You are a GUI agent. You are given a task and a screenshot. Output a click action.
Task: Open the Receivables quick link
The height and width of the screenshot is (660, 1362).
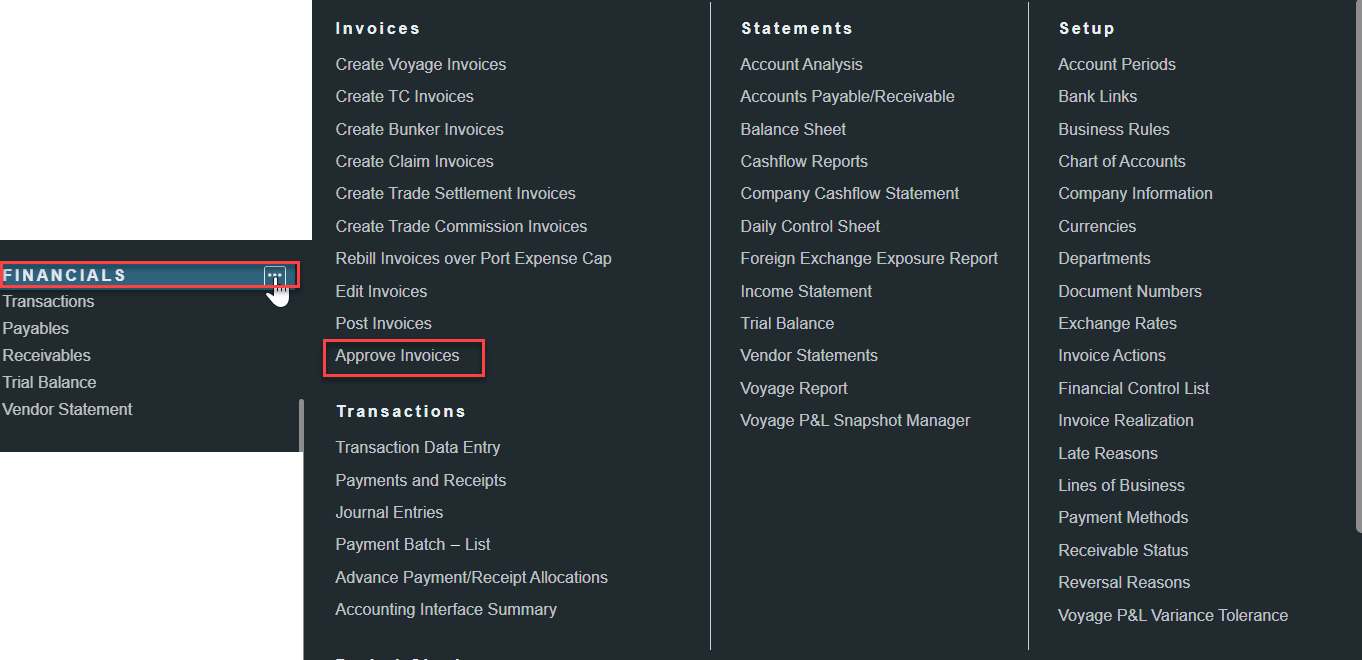coord(46,356)
